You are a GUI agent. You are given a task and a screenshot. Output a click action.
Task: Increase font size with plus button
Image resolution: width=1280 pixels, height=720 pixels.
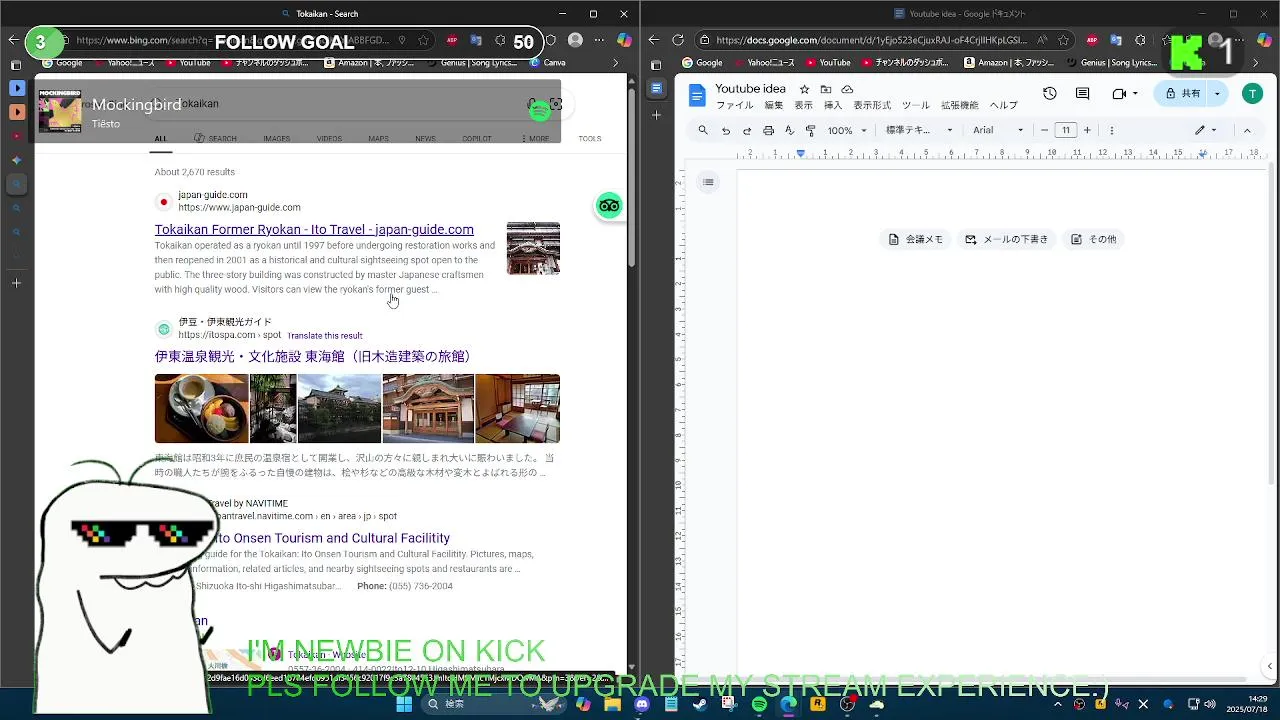(1087, 130)
